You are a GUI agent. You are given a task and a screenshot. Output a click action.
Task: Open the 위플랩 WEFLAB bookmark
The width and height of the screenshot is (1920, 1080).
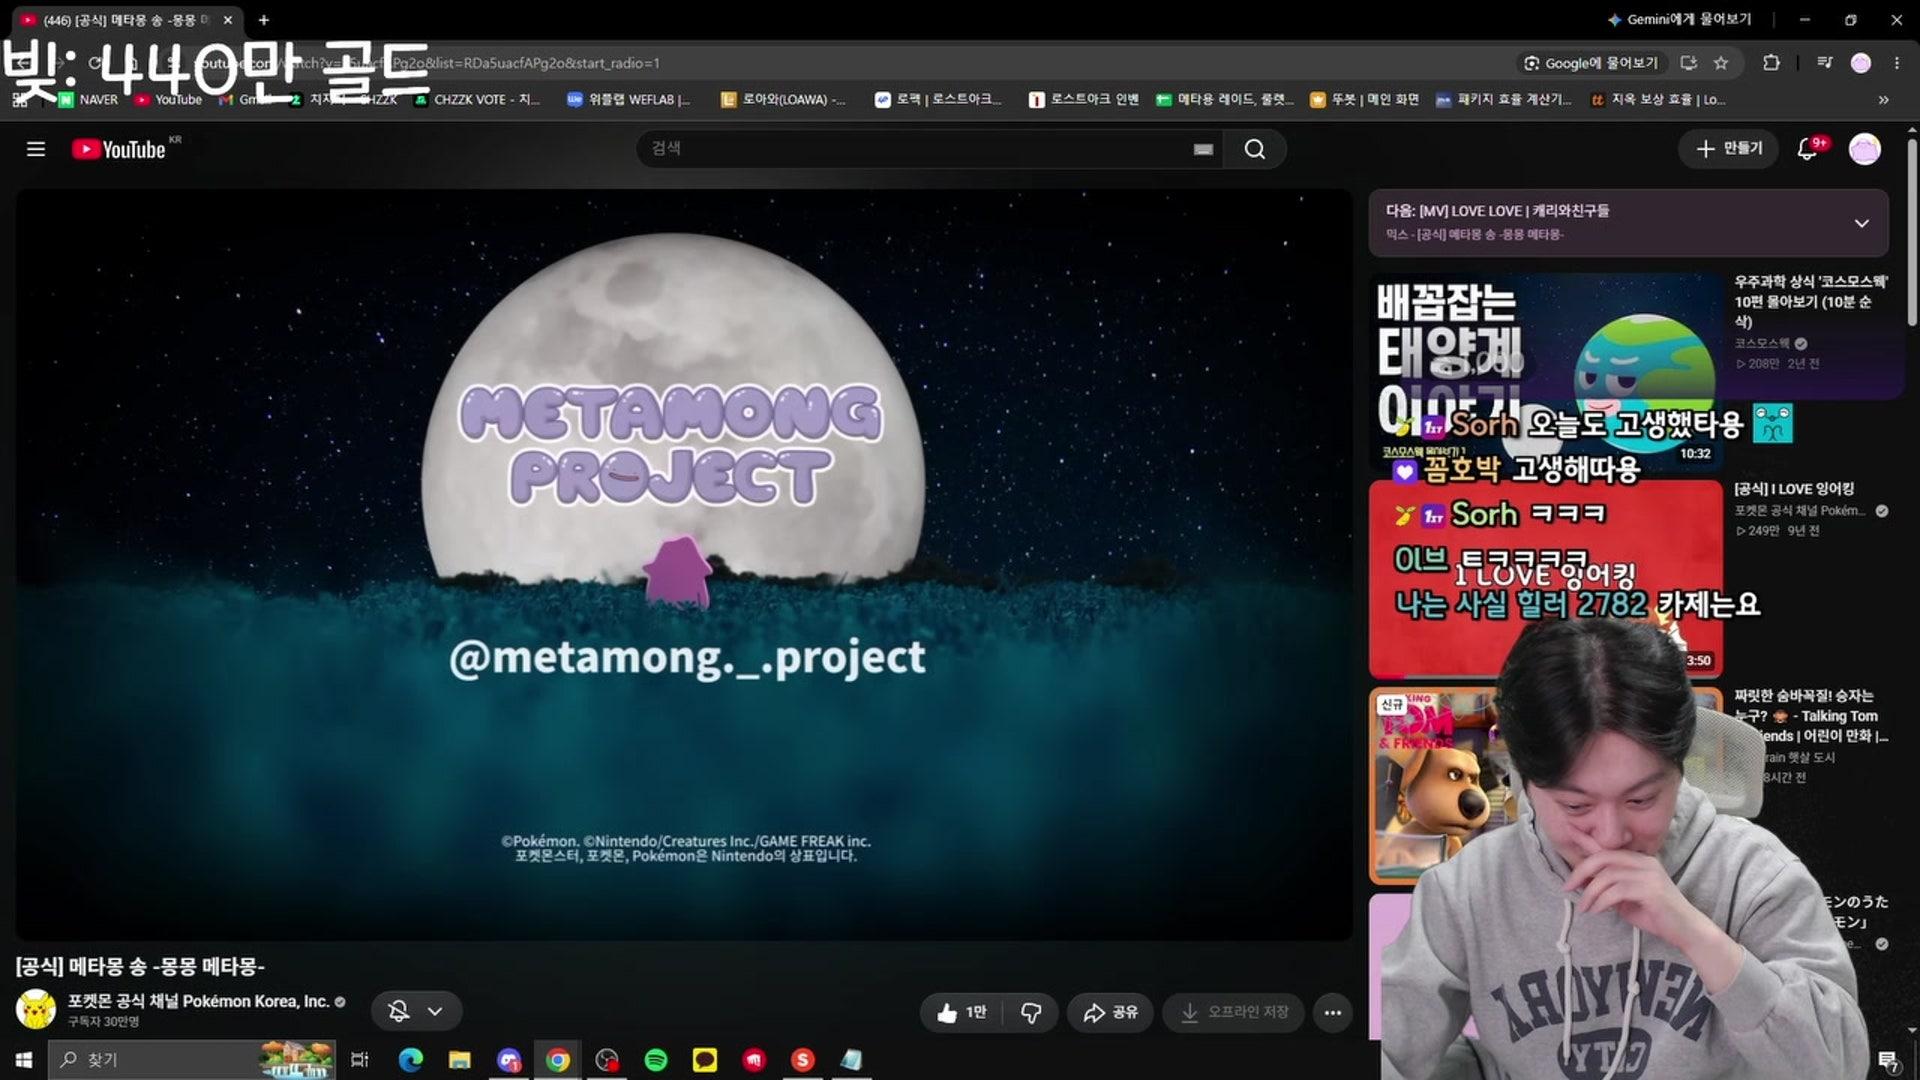629,100
